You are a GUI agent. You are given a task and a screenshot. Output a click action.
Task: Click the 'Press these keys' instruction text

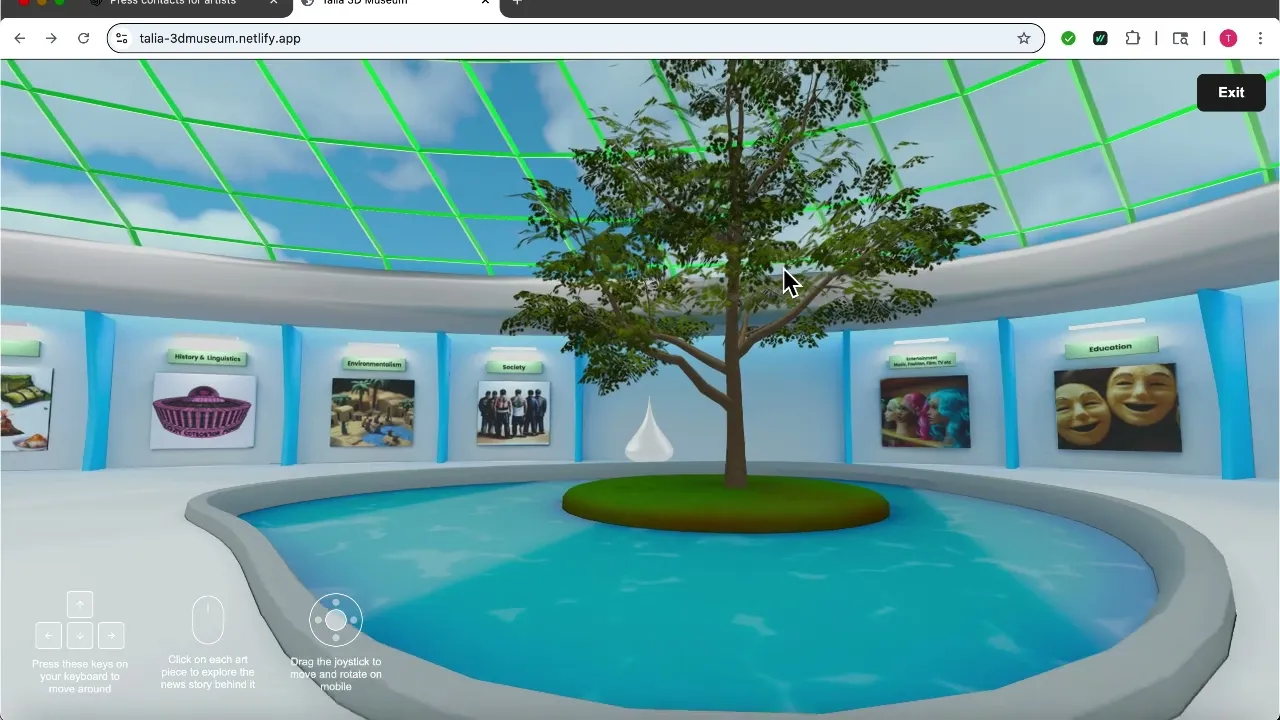pyautogui.click(x=80, y=676)
